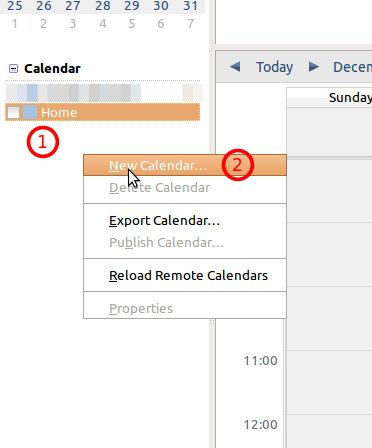The width and height of the screenshot is (372, 448).
Task: Select the Home calendar entry
Action: [x=103, y=112]
